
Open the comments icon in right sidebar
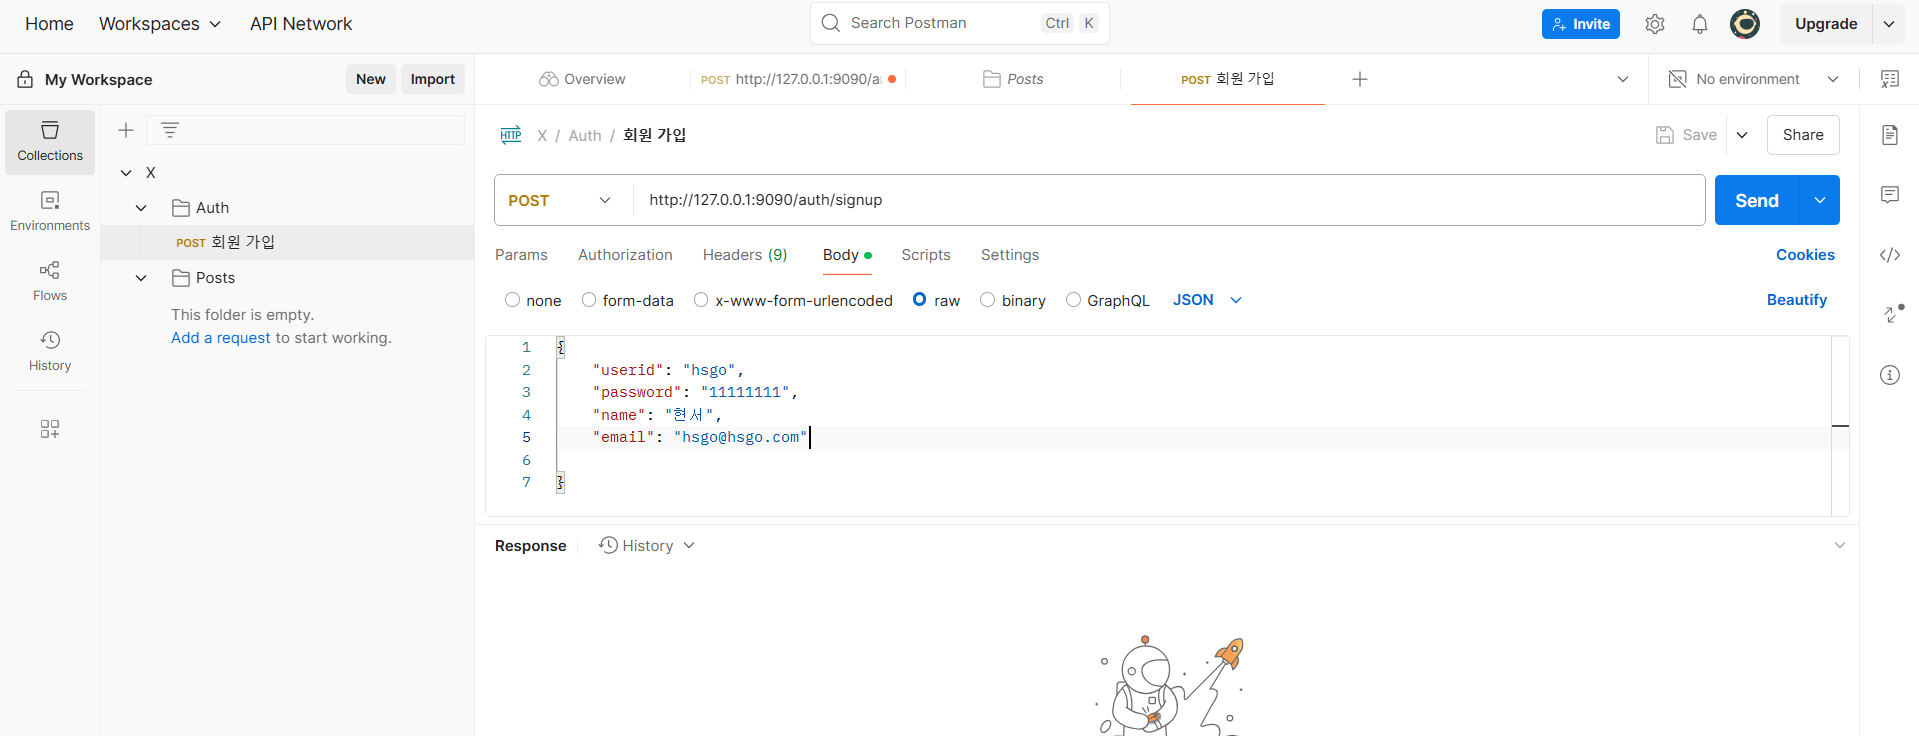click(x=1890, y=195)
